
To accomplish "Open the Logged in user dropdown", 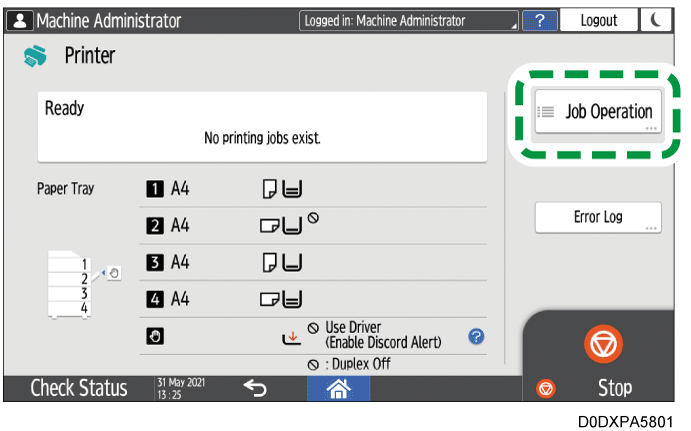I will click(410, 20).
